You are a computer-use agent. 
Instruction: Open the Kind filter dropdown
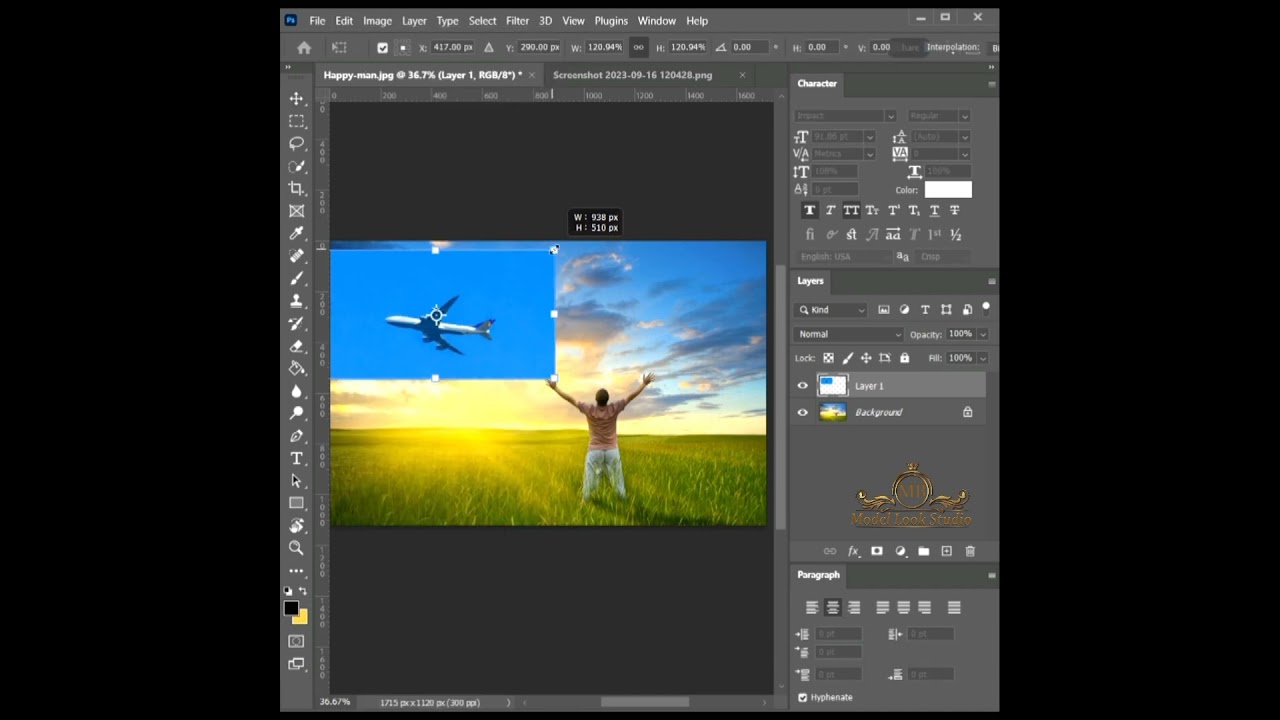pyautogui.click(x=831, y=310)
